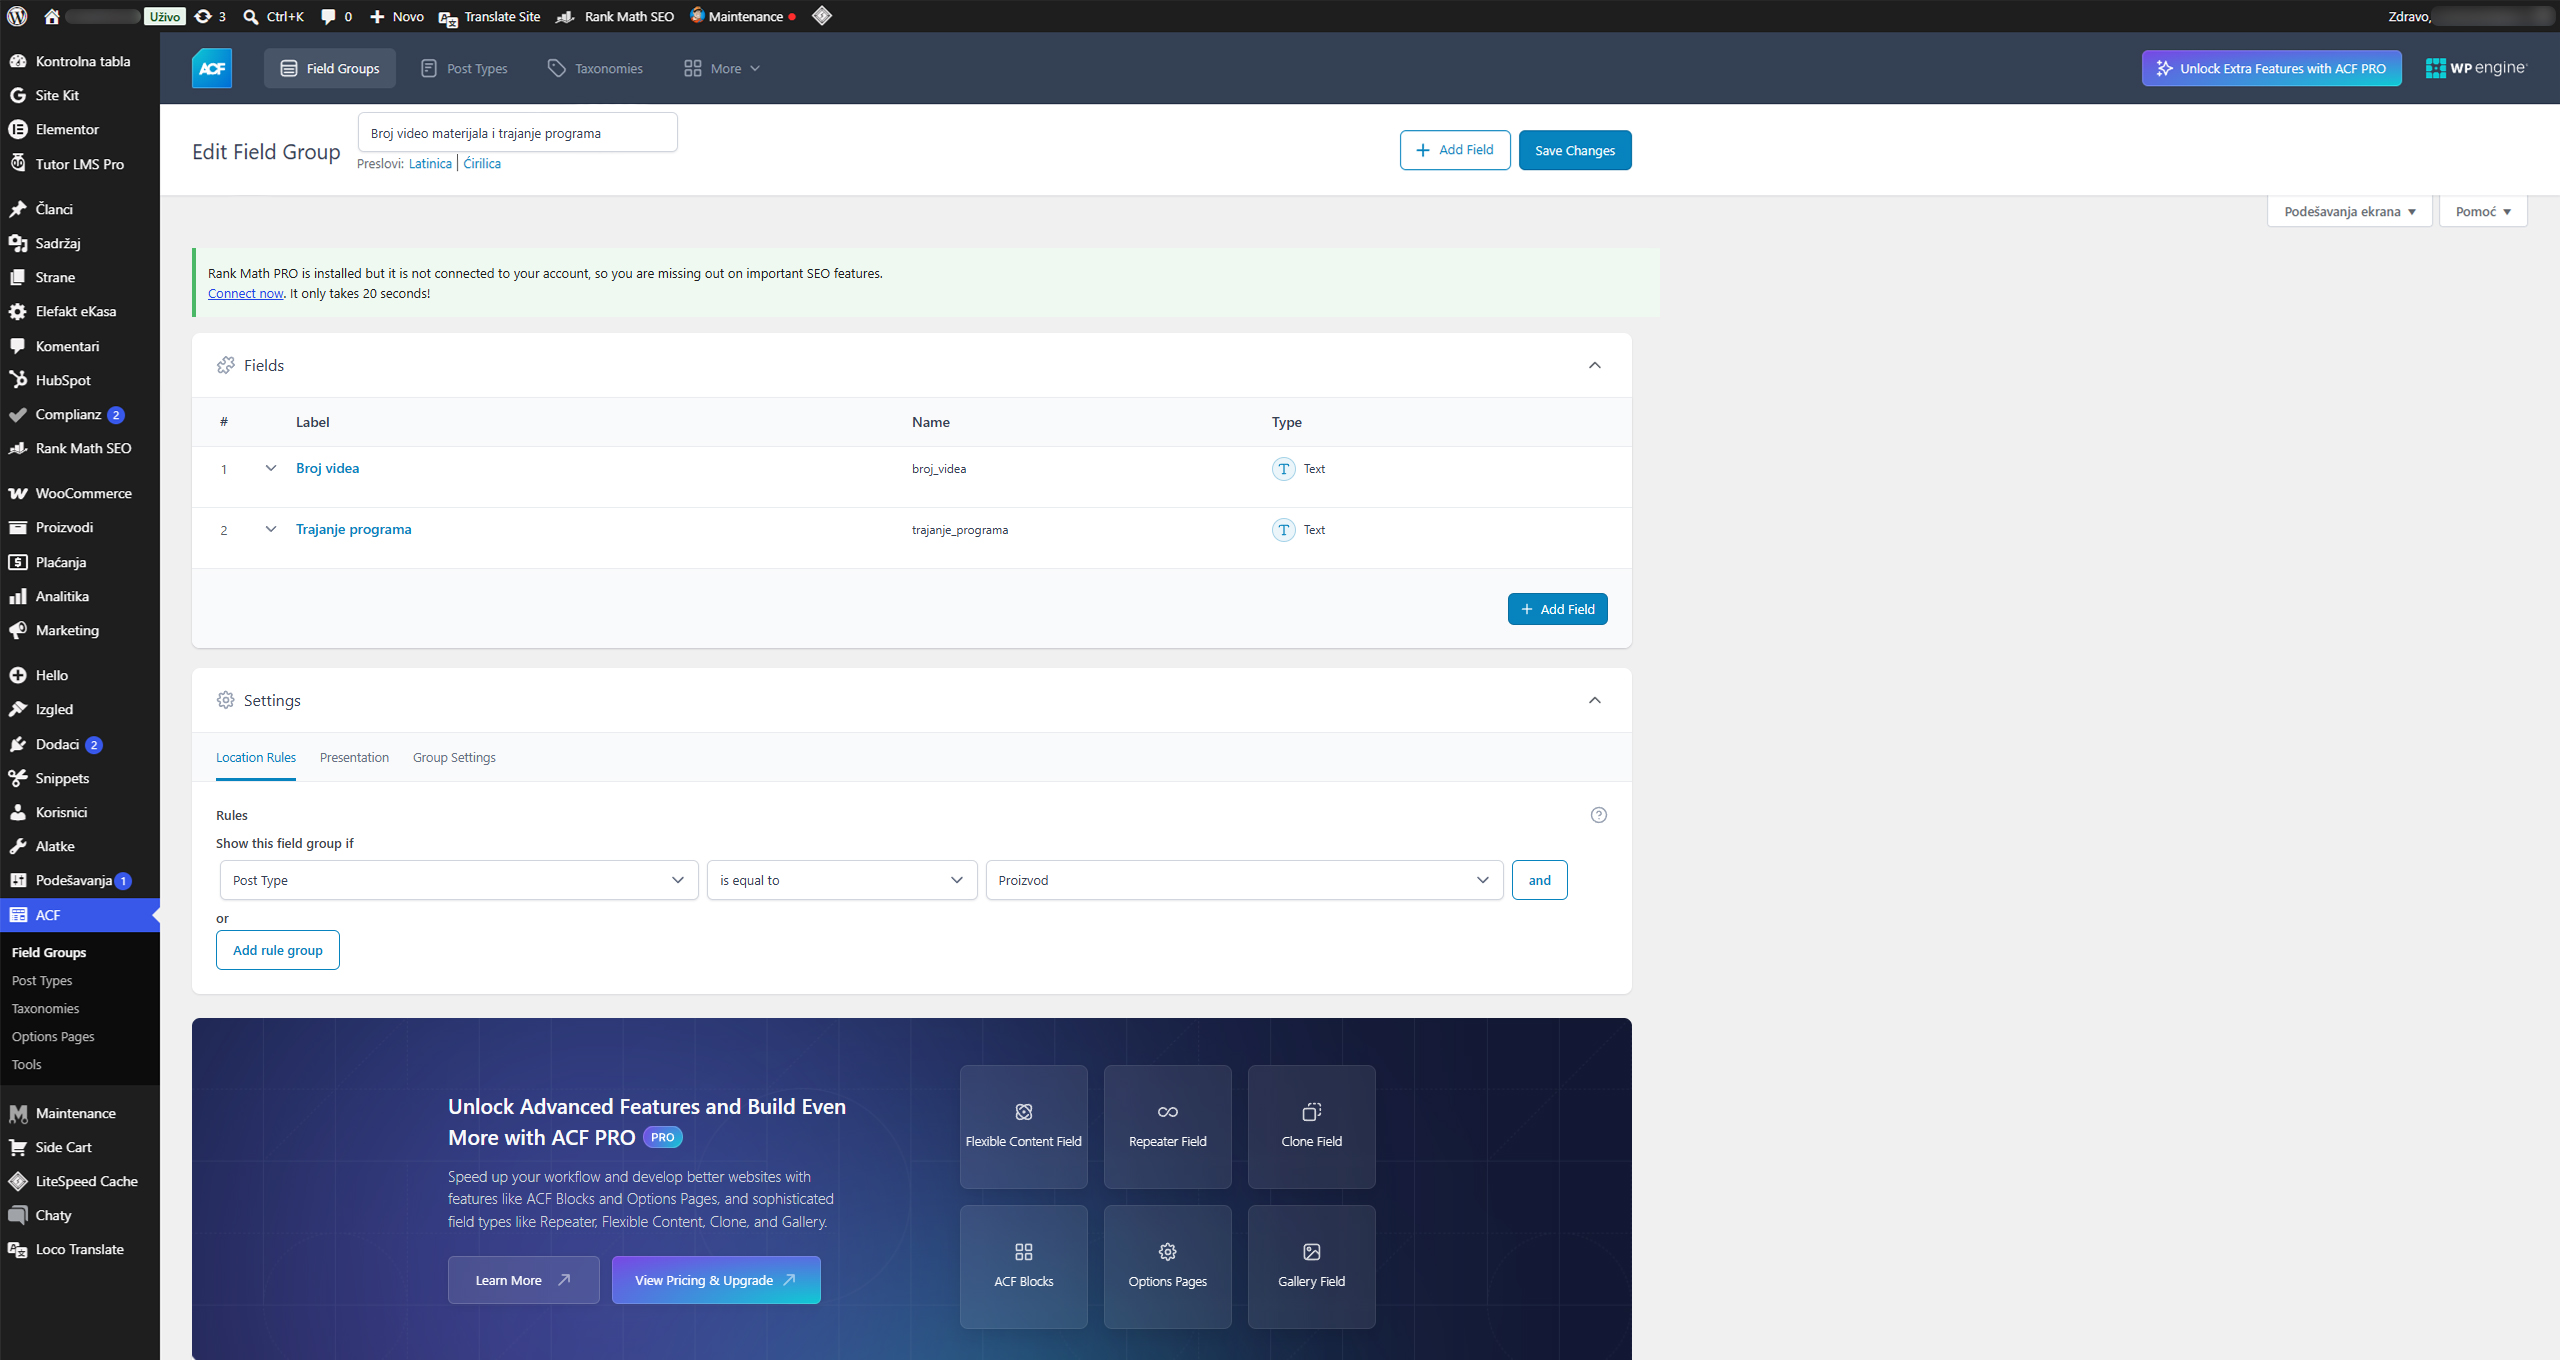Click the comments bubble icon in admin bar
This screenshot has height=1360, width=2560.
328,16
